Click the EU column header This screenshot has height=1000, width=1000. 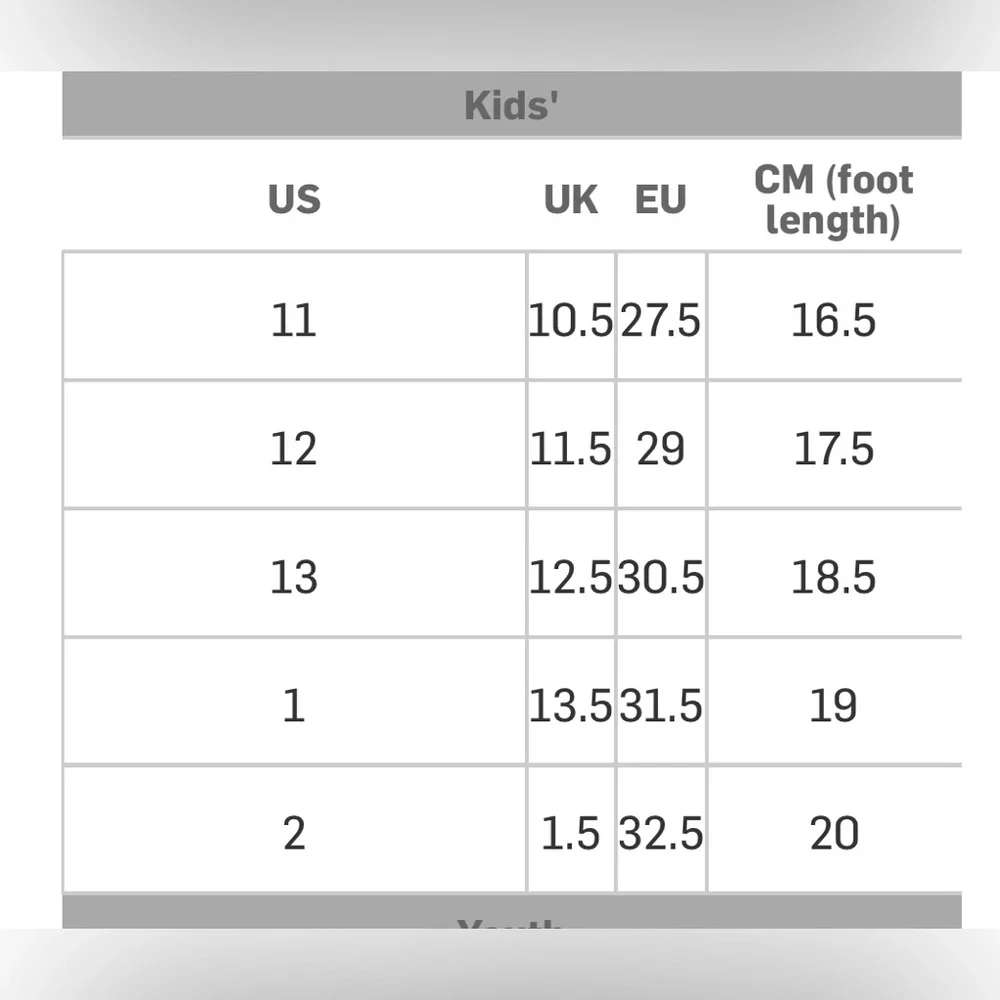pyautogui.click(x=660, y=200)
